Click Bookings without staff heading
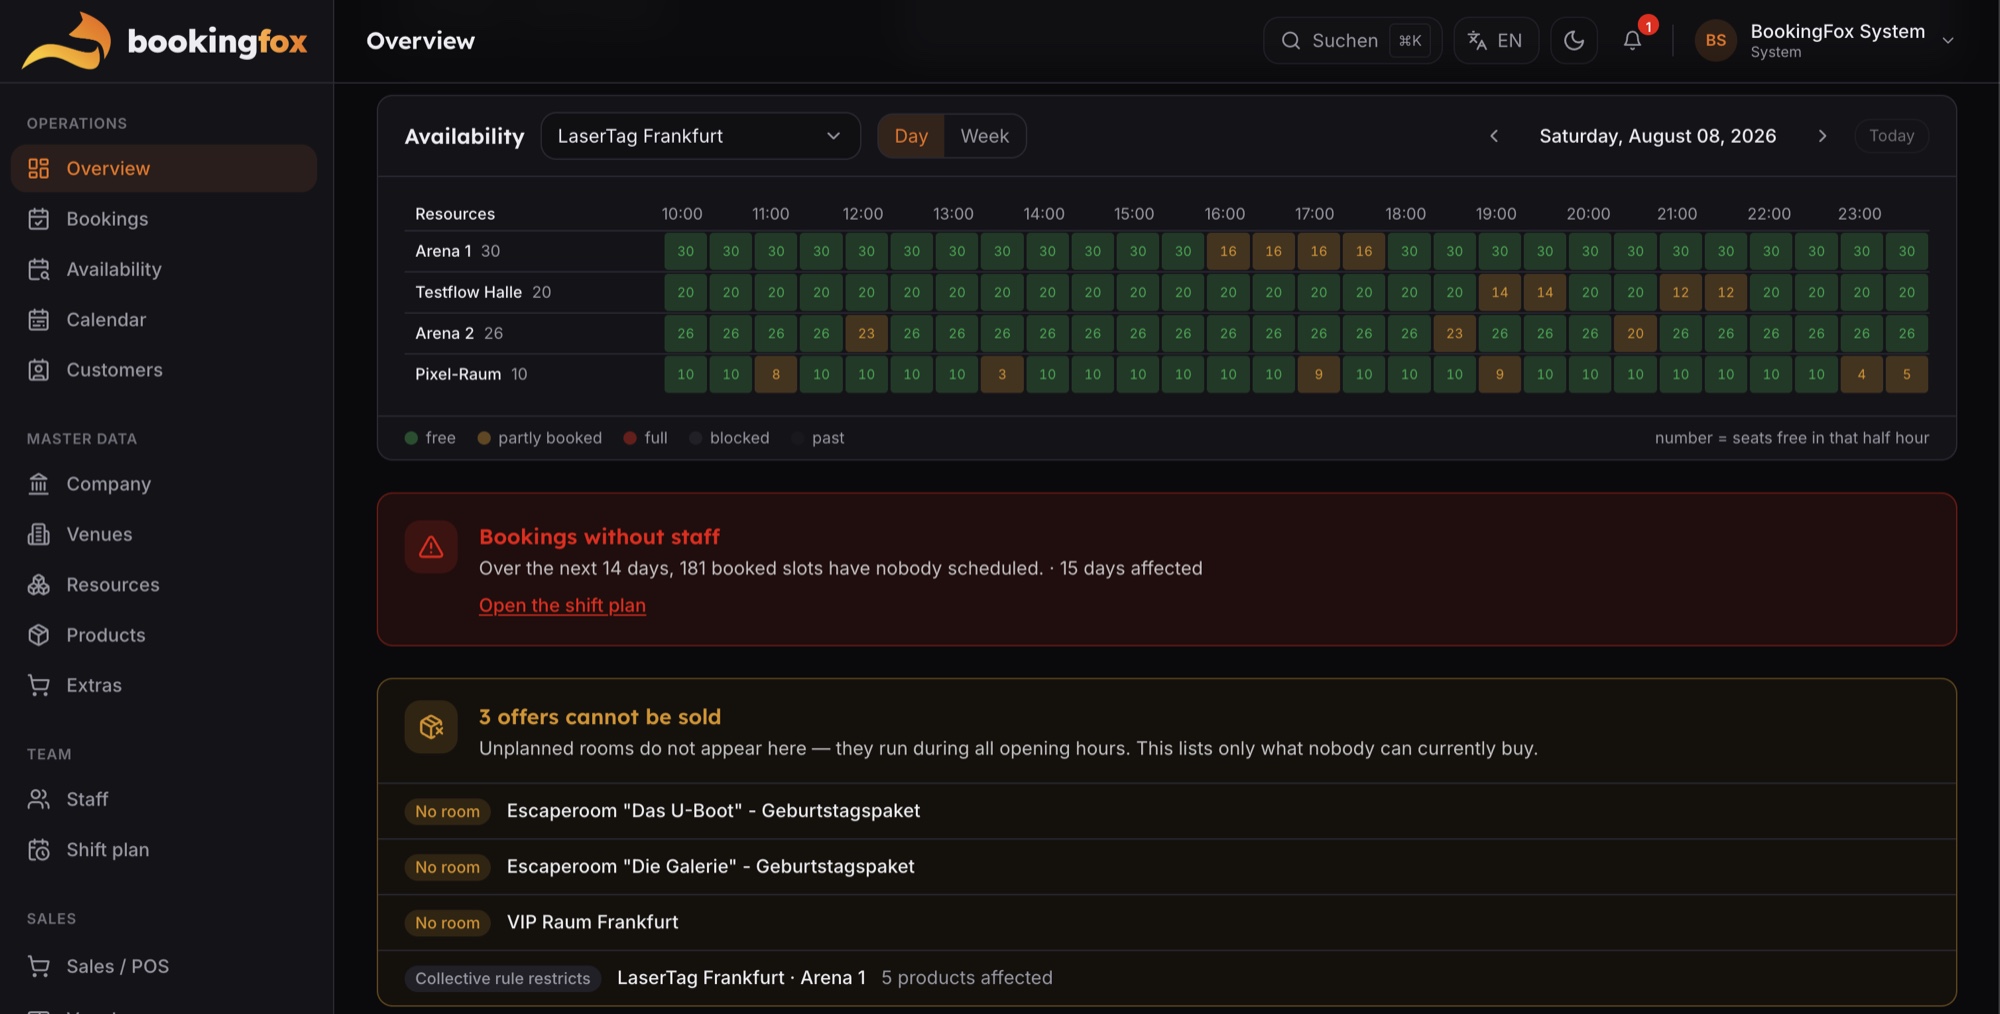Image resolution: width=2000 pixels, height=1014 pixels. point(599,537)
